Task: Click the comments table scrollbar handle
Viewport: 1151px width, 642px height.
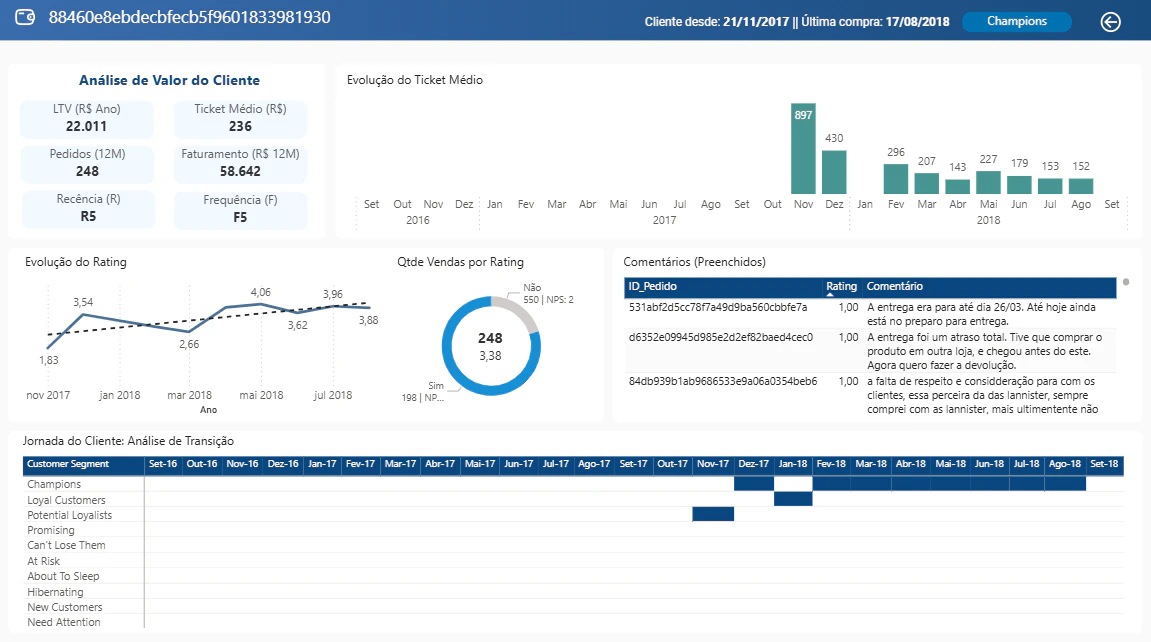Action: click(x=1126, y=282)
